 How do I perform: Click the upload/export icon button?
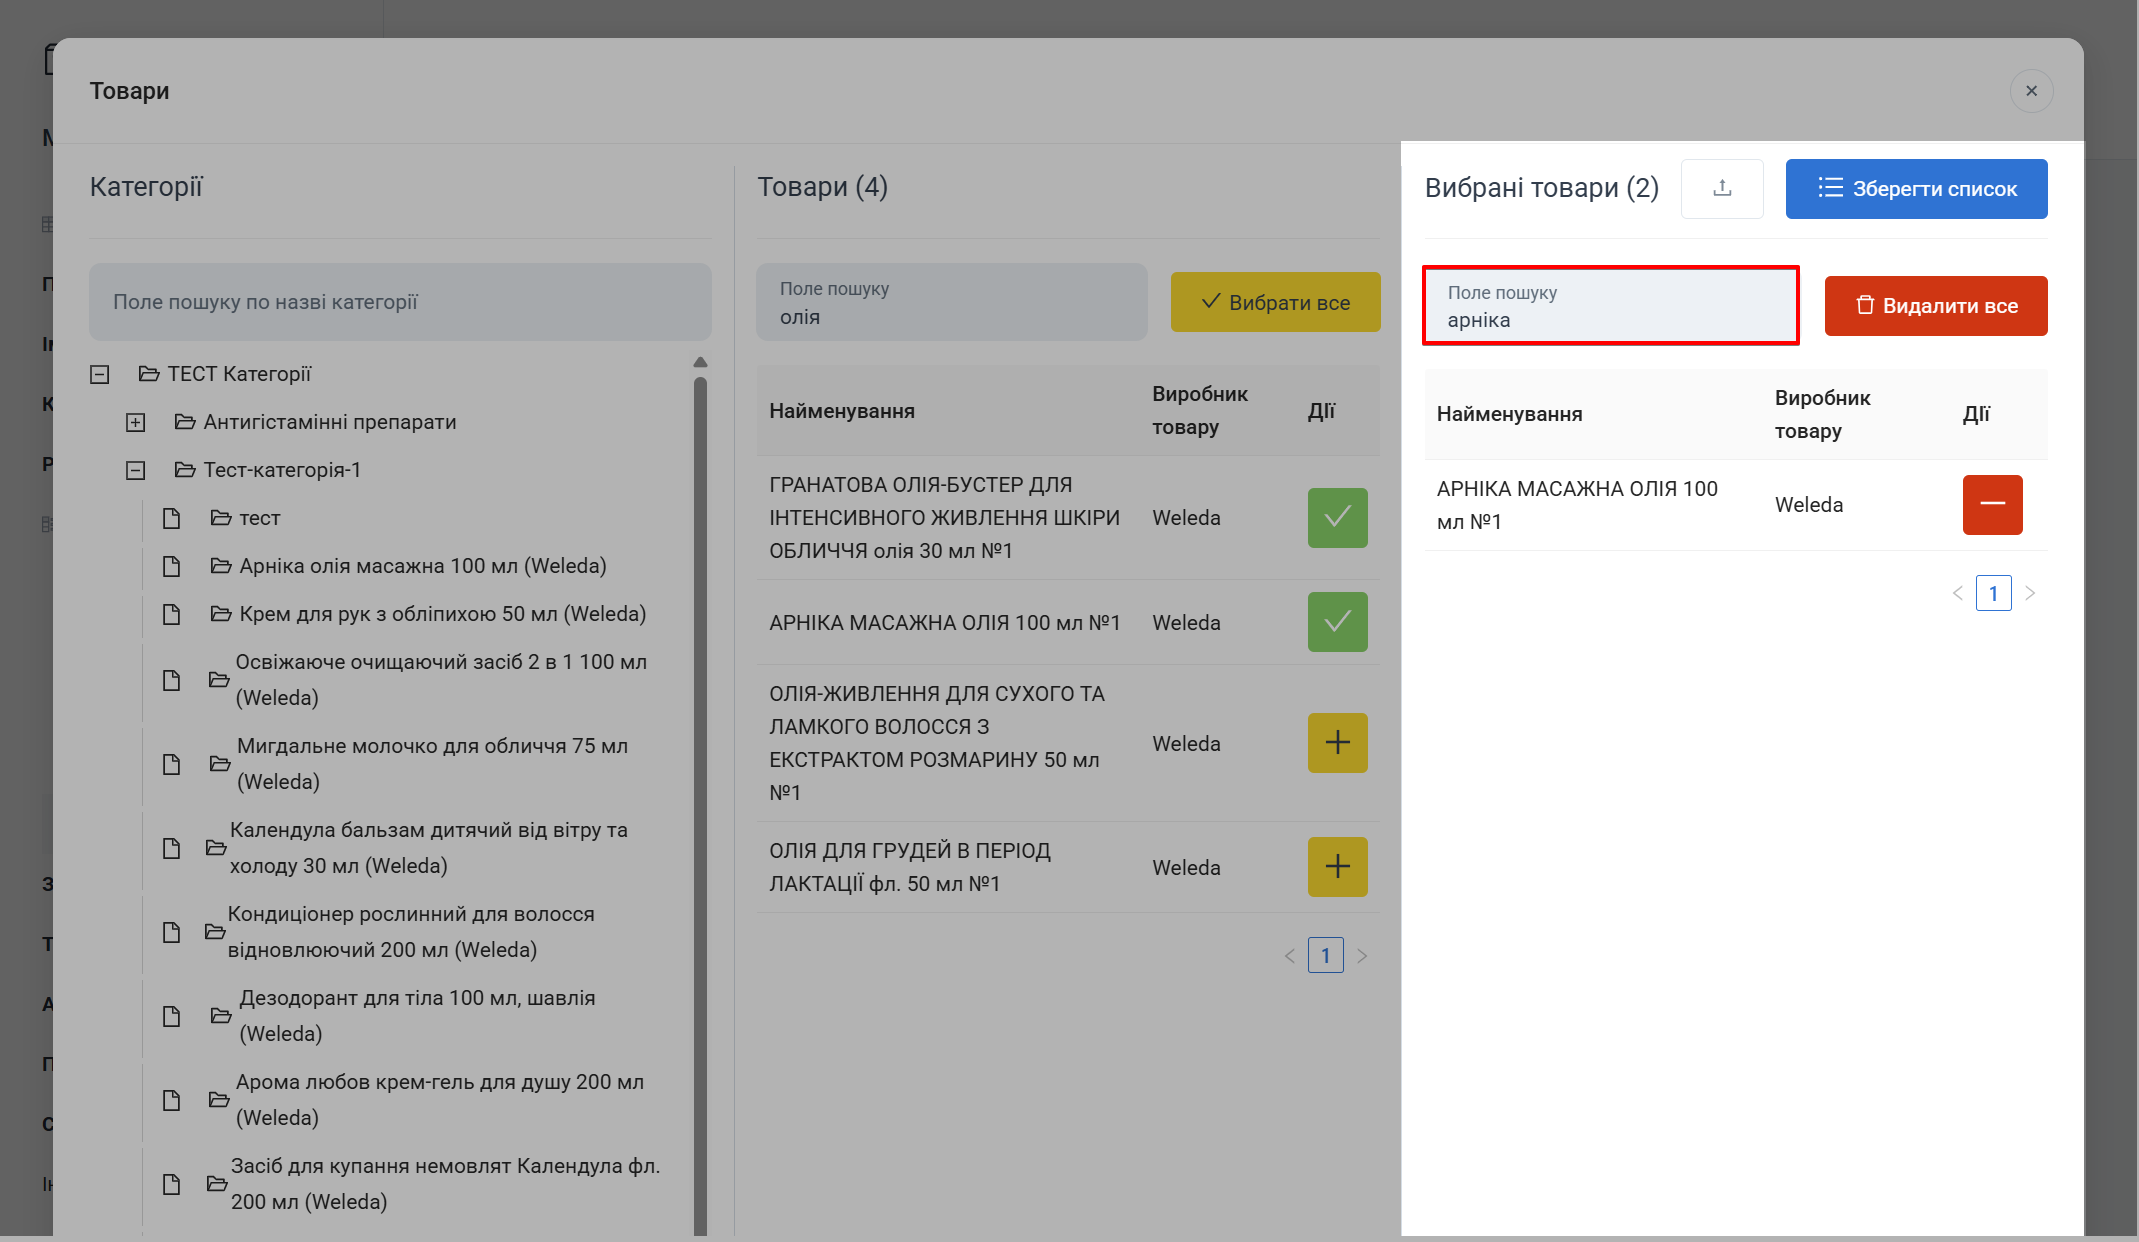click(1721, 188)
